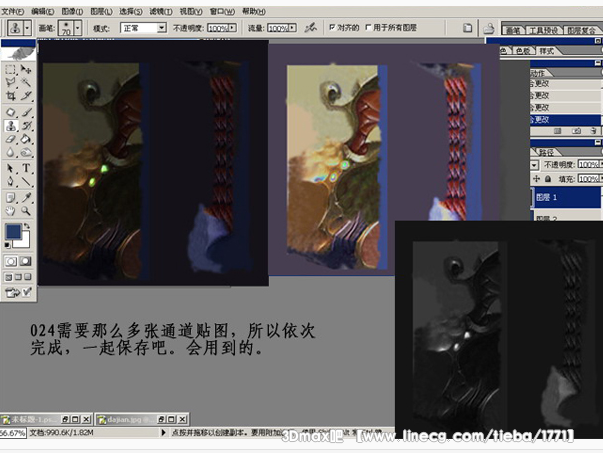The width and height of the screenshot is (603, 453).
Task: Open the 滤镜 (Filter) menu
Action: [161, 12]
